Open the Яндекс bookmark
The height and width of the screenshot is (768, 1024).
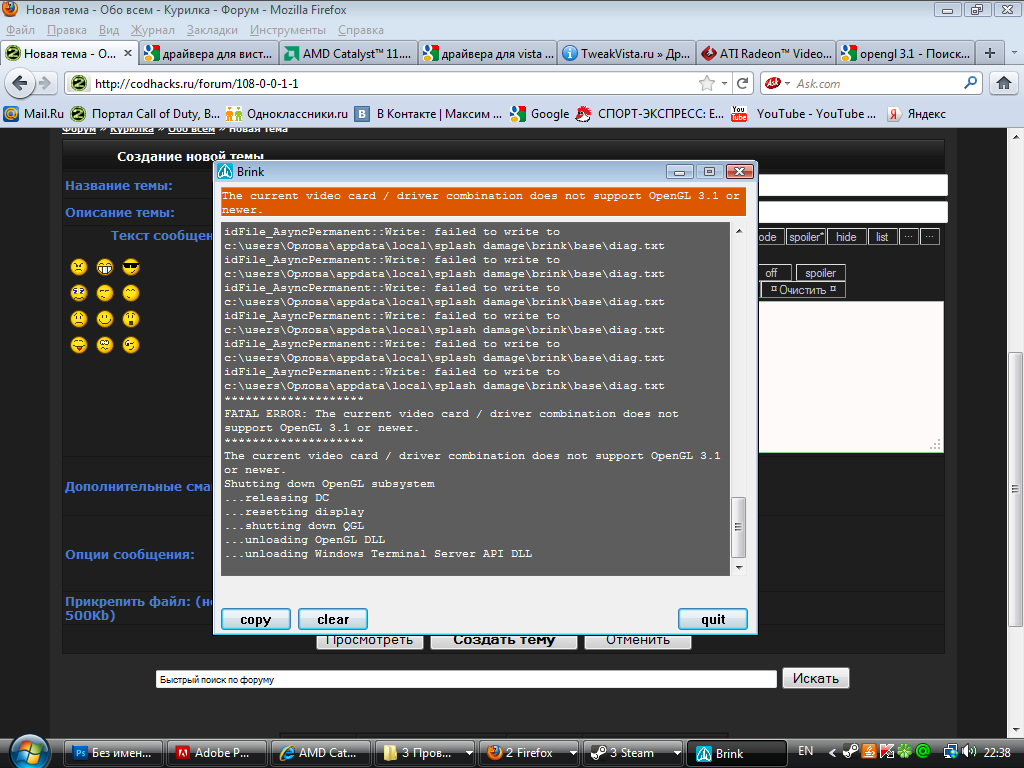pos(916,114)
